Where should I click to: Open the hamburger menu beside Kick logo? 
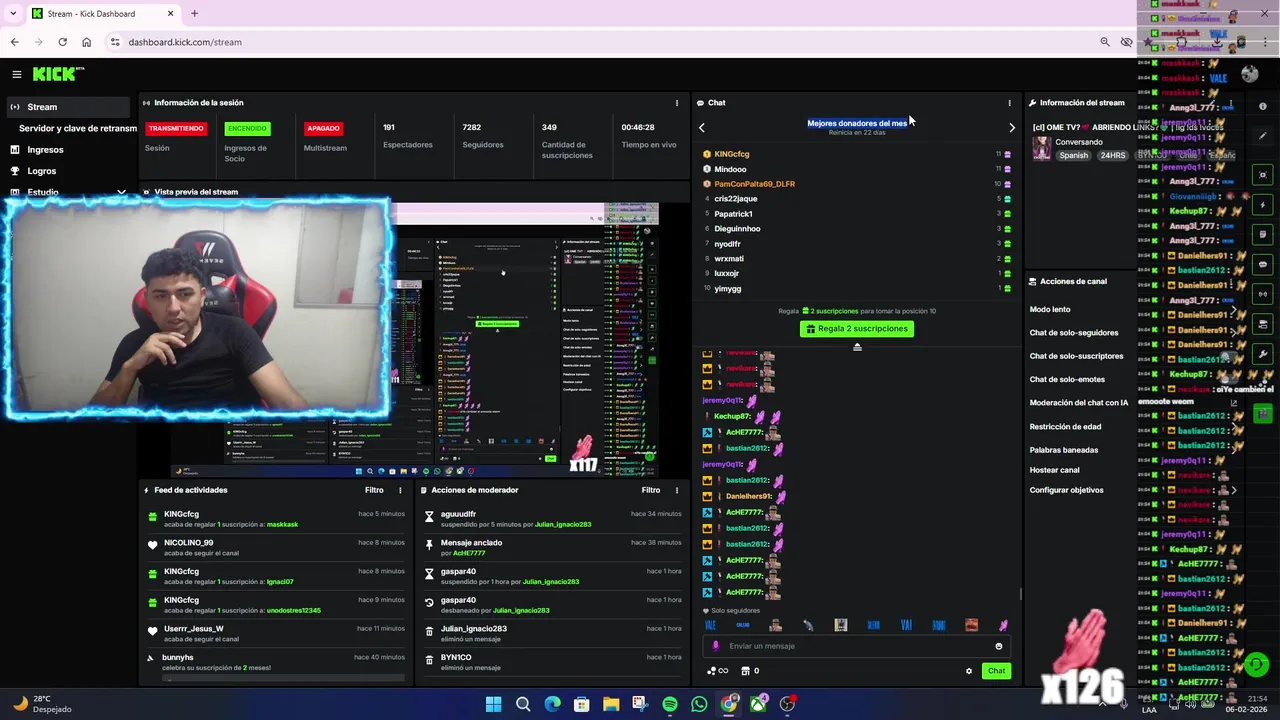click(17, 74)
